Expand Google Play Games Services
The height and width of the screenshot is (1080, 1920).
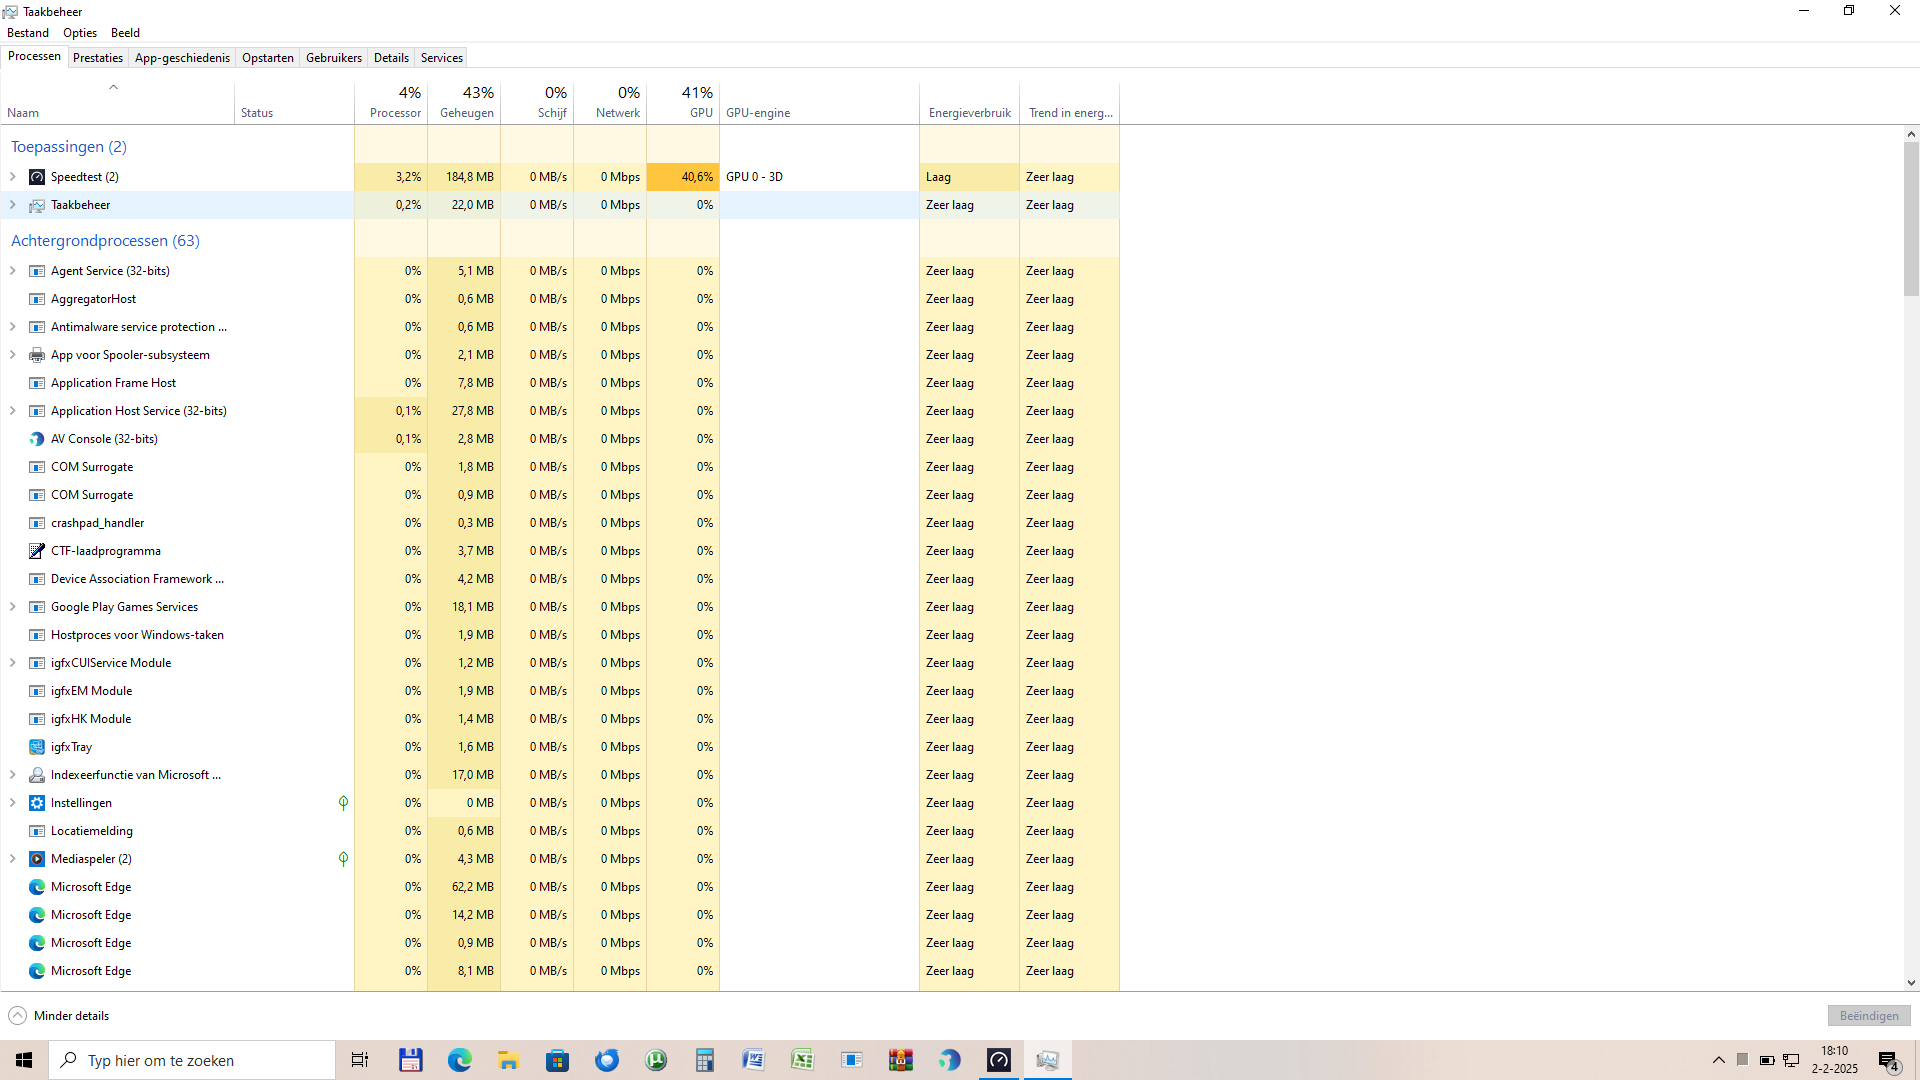tap(13, 607)
